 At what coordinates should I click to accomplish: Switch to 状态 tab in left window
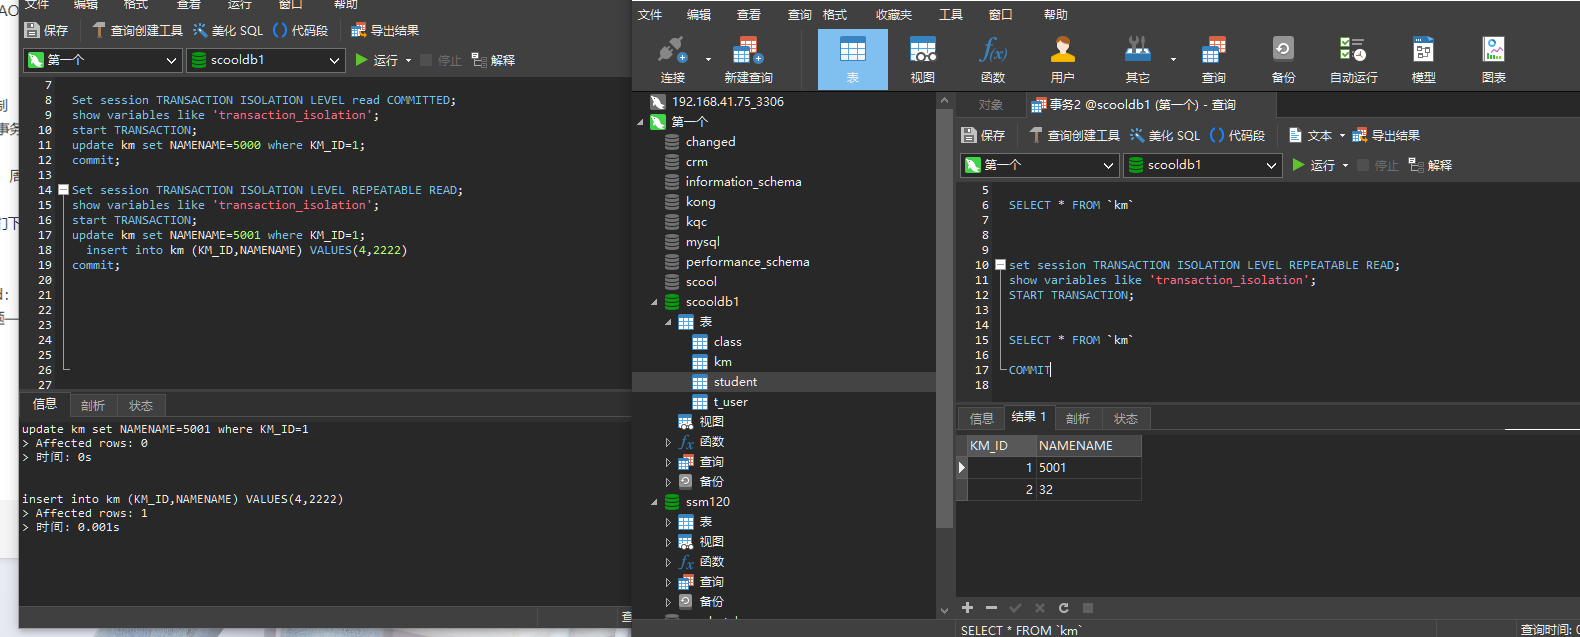pyautogui.click(x=141, y=405)
